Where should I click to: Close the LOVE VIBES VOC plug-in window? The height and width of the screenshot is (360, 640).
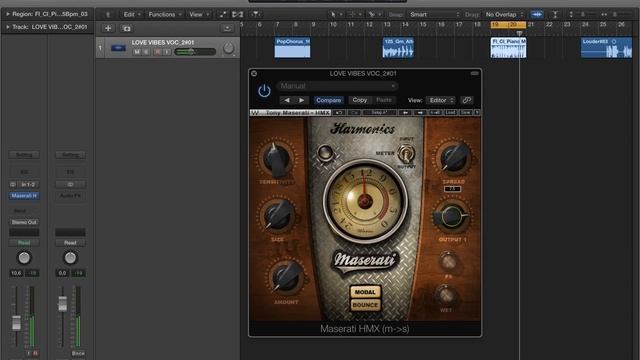click(x=254, y=73)
